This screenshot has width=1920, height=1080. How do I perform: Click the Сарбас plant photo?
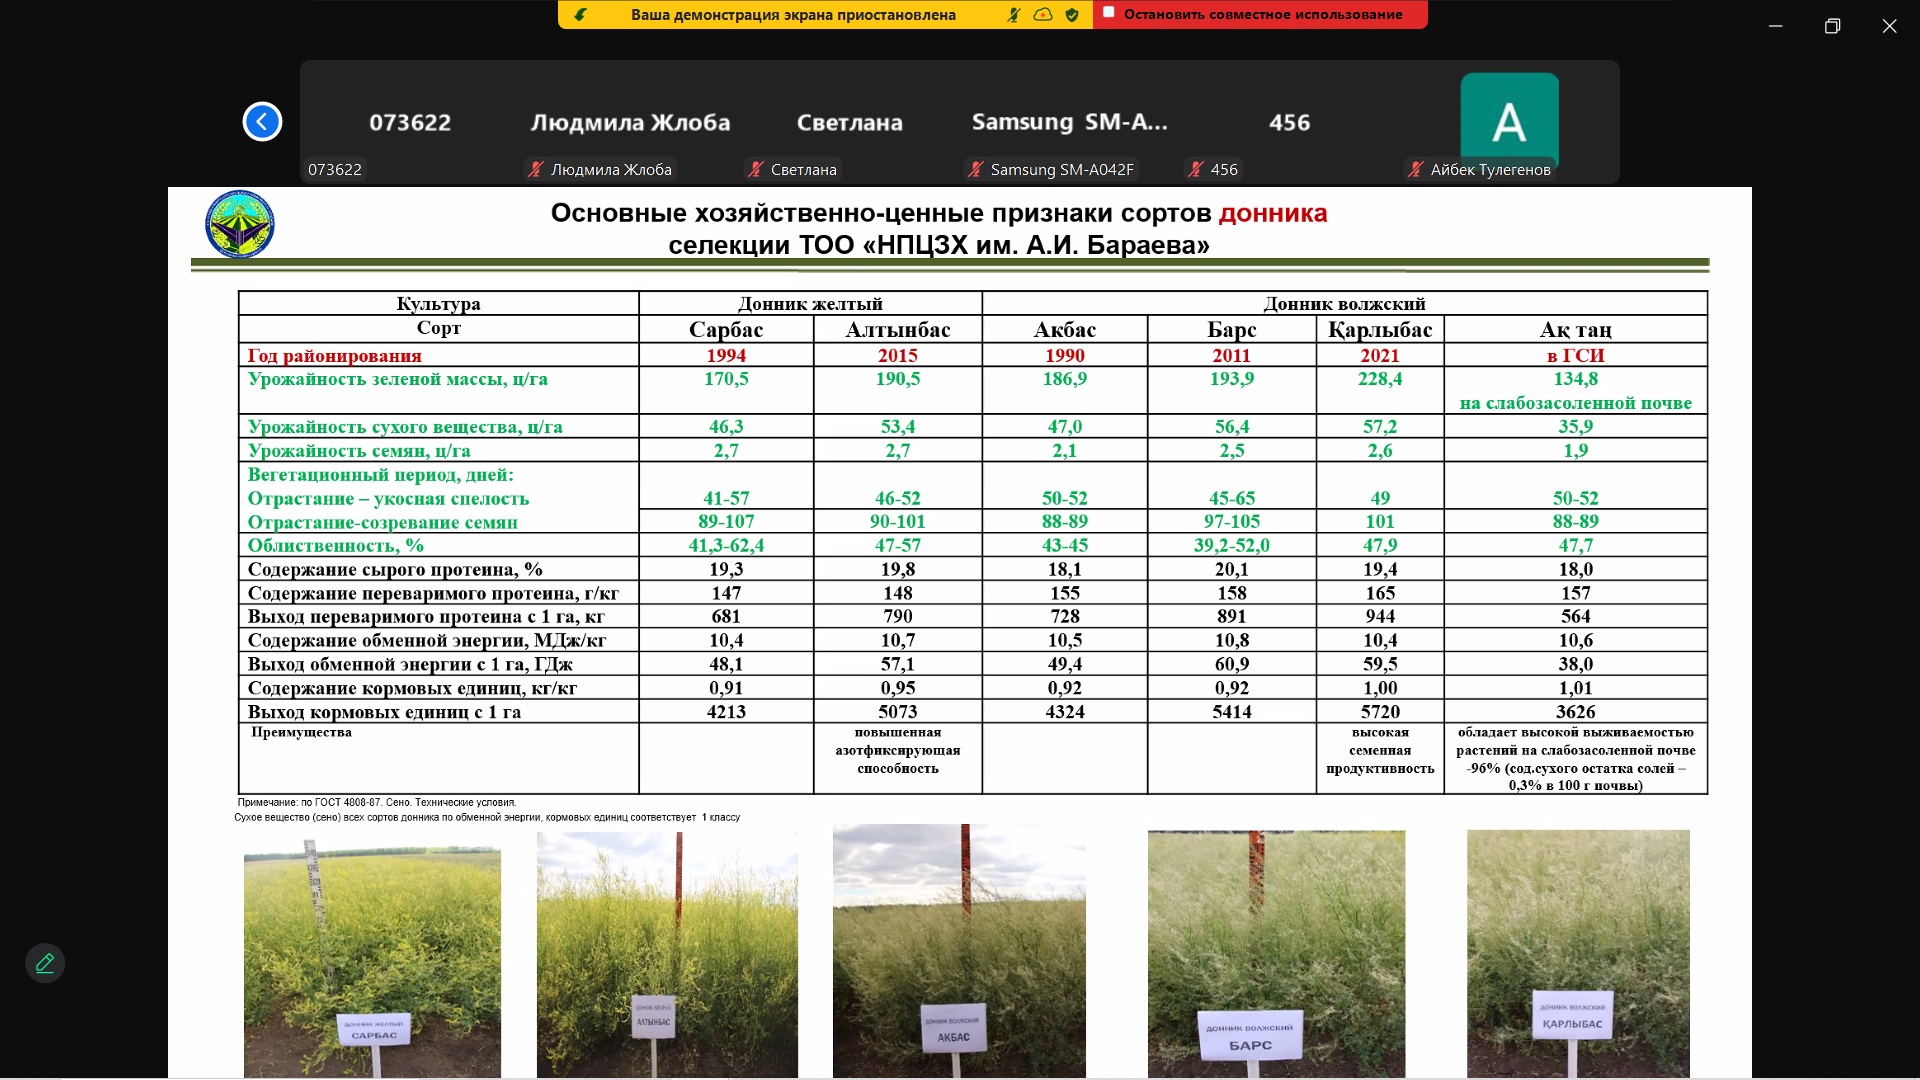(372, 960)
